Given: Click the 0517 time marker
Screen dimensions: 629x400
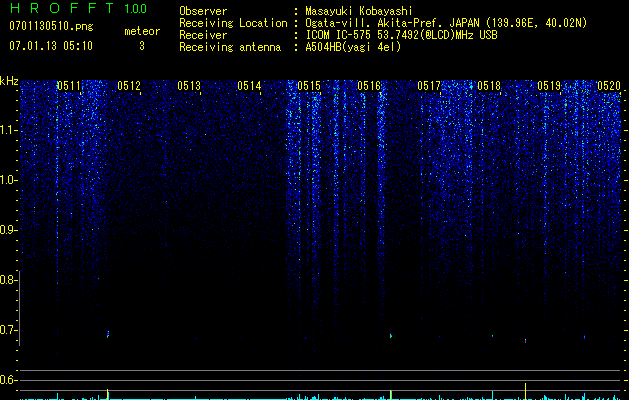Looking at the screenshot, I should point(429,86).
